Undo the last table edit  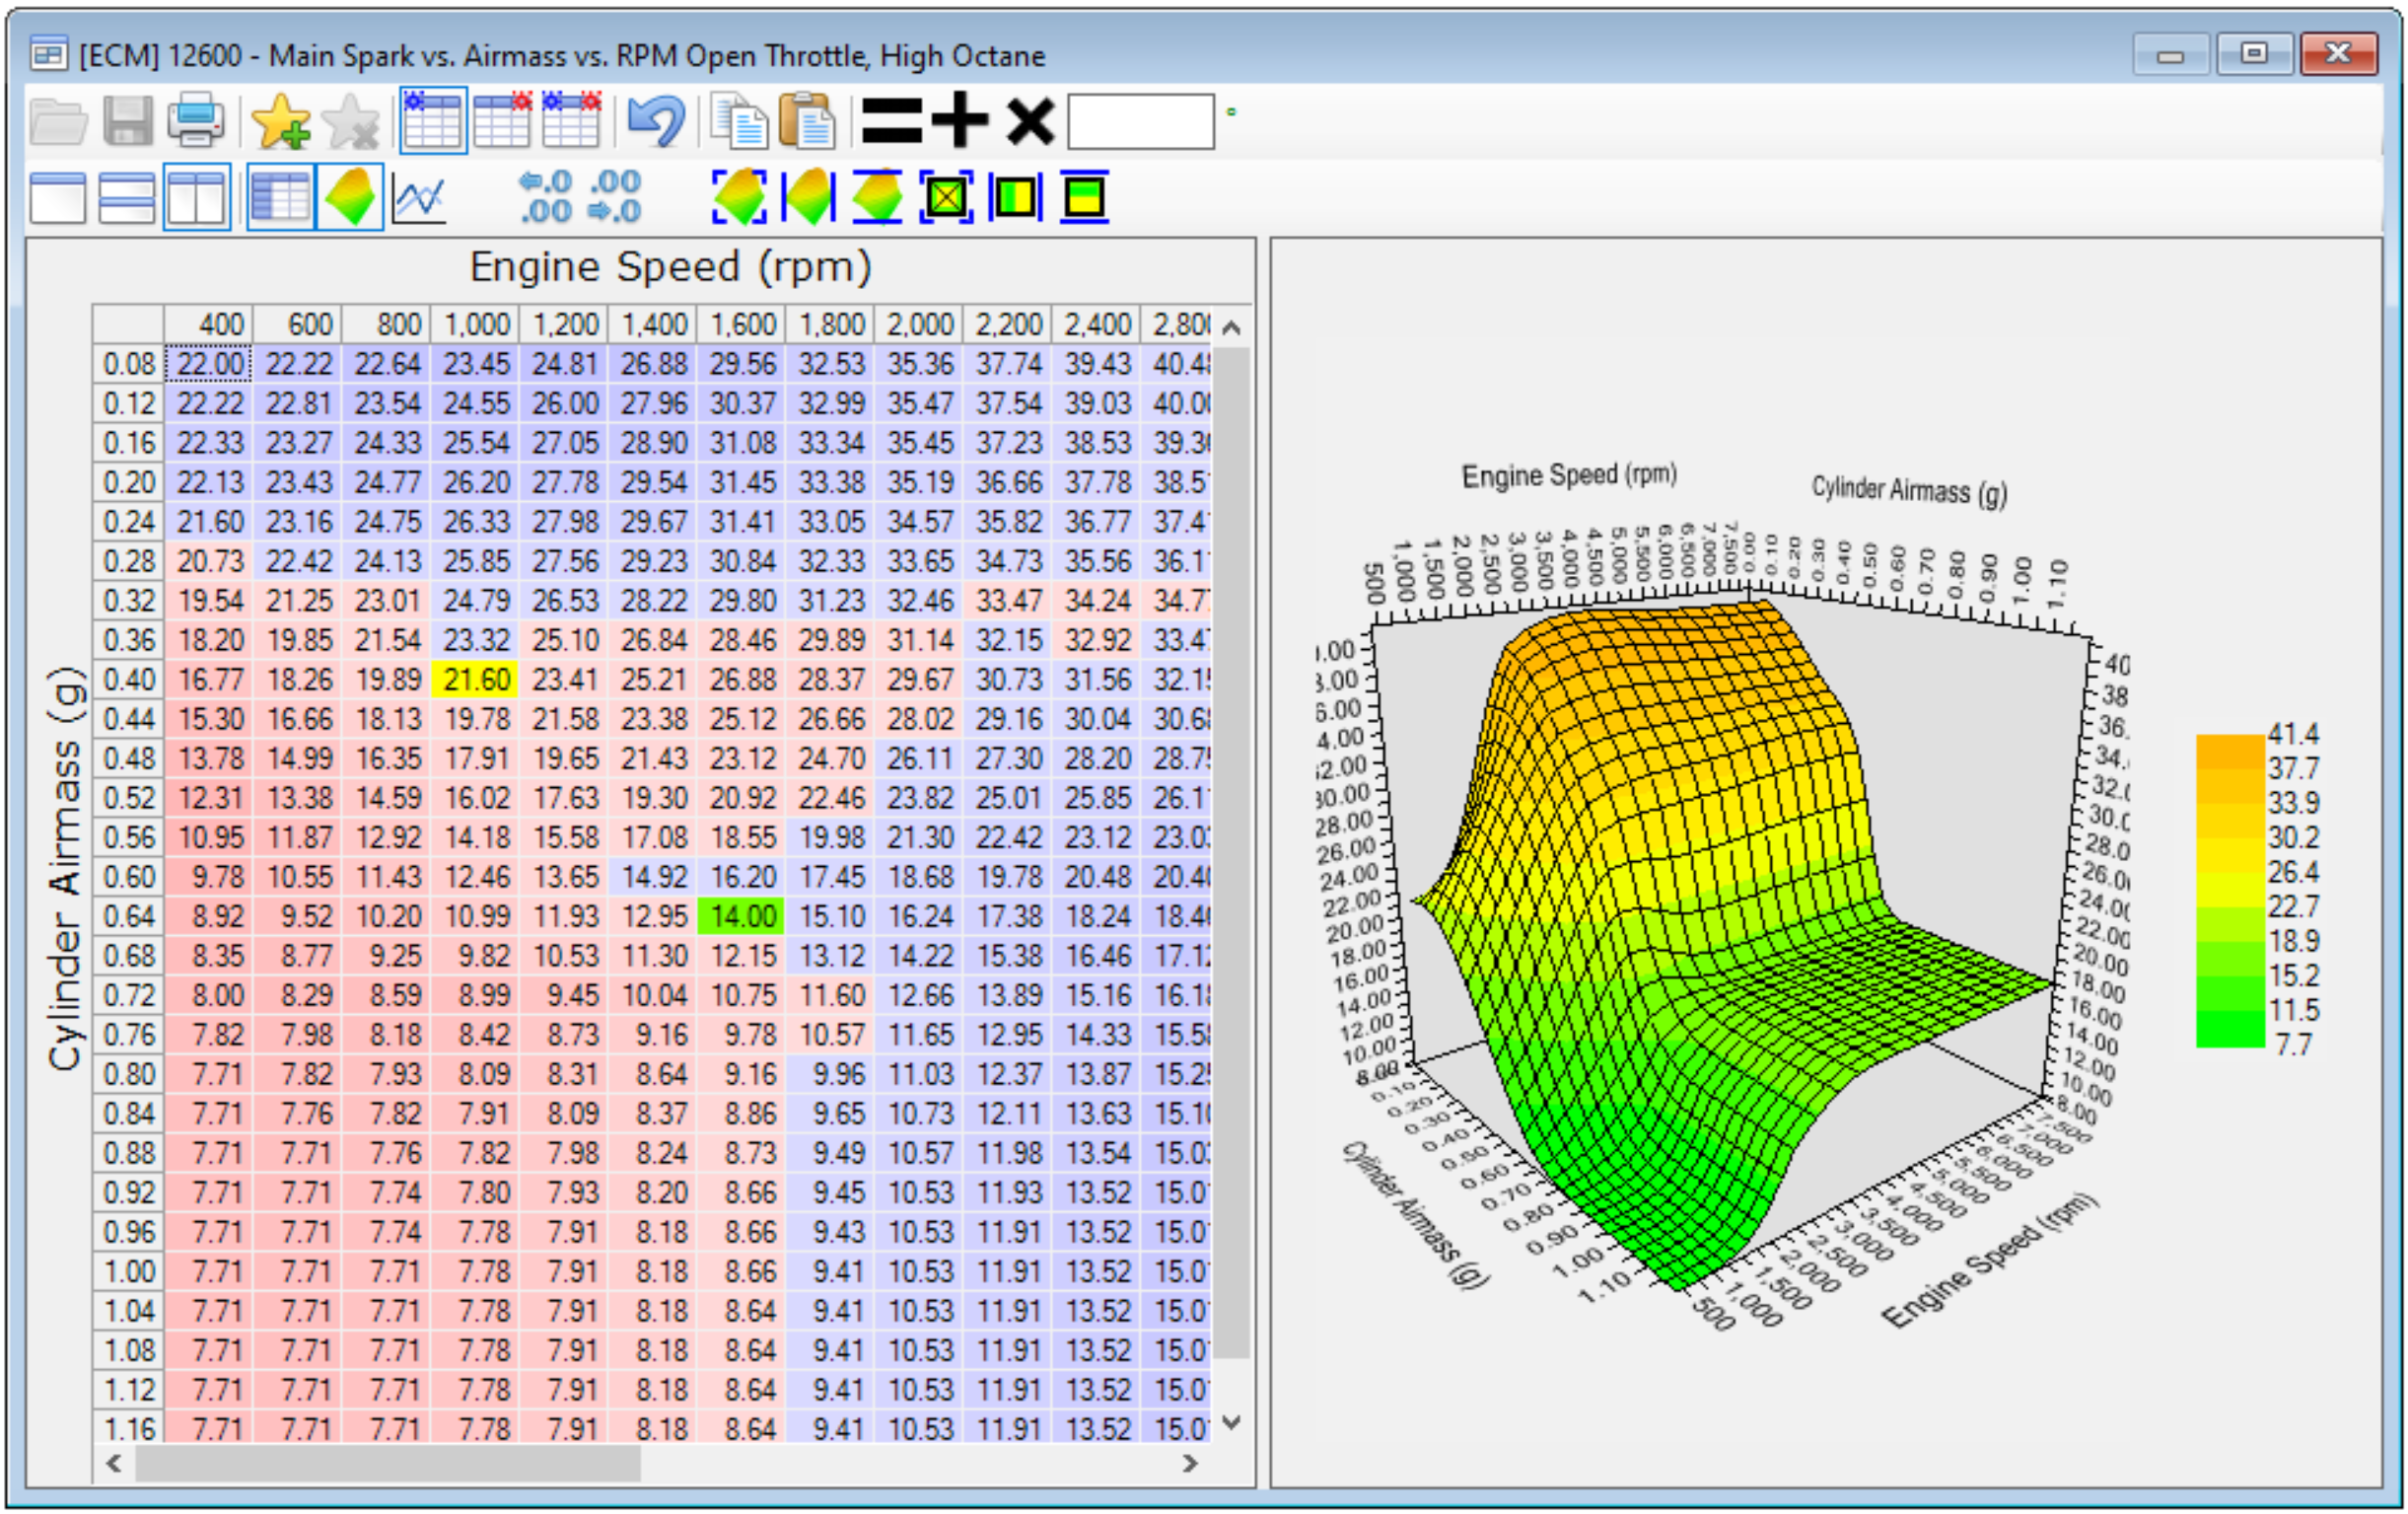[655, 122]
